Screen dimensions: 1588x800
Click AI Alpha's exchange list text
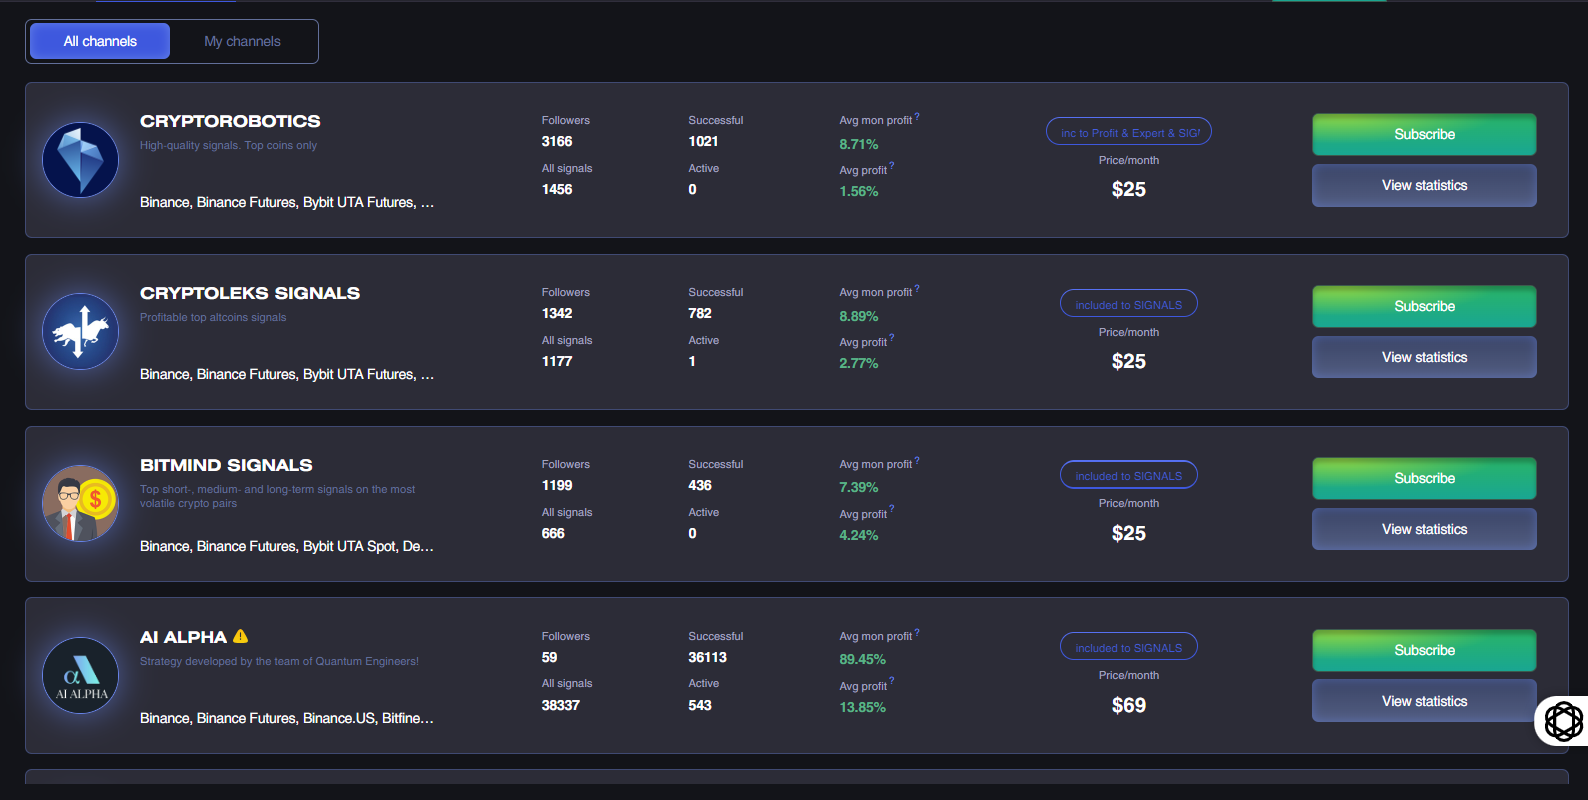click(x=286, y=718)
